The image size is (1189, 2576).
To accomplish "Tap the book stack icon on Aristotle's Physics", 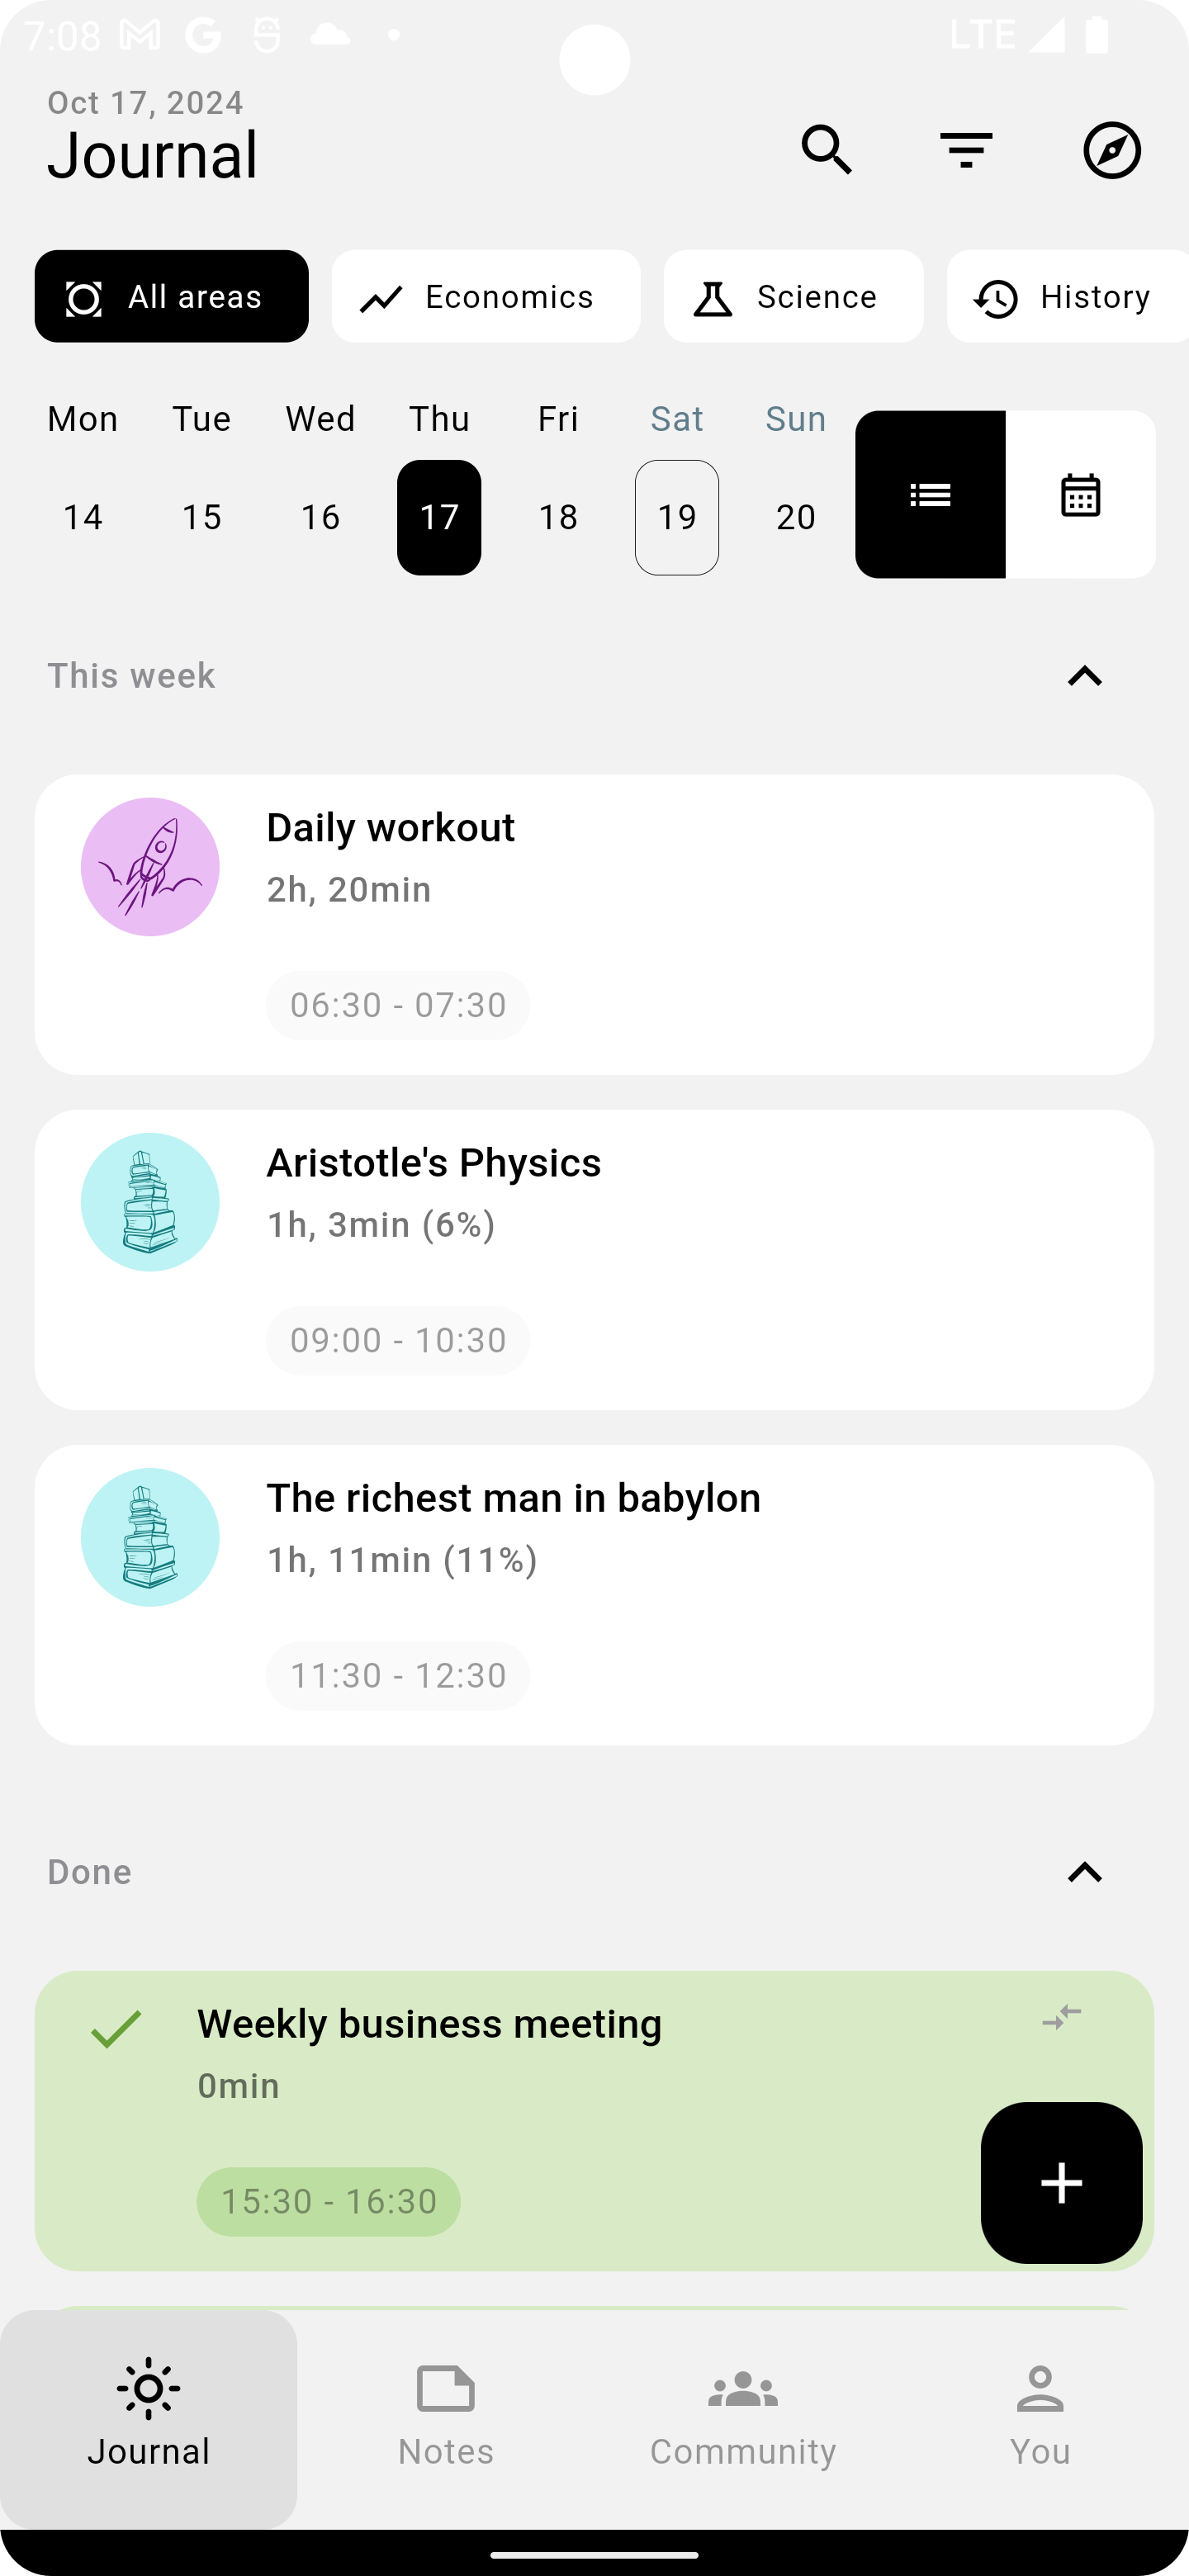I will [150, 1201].
